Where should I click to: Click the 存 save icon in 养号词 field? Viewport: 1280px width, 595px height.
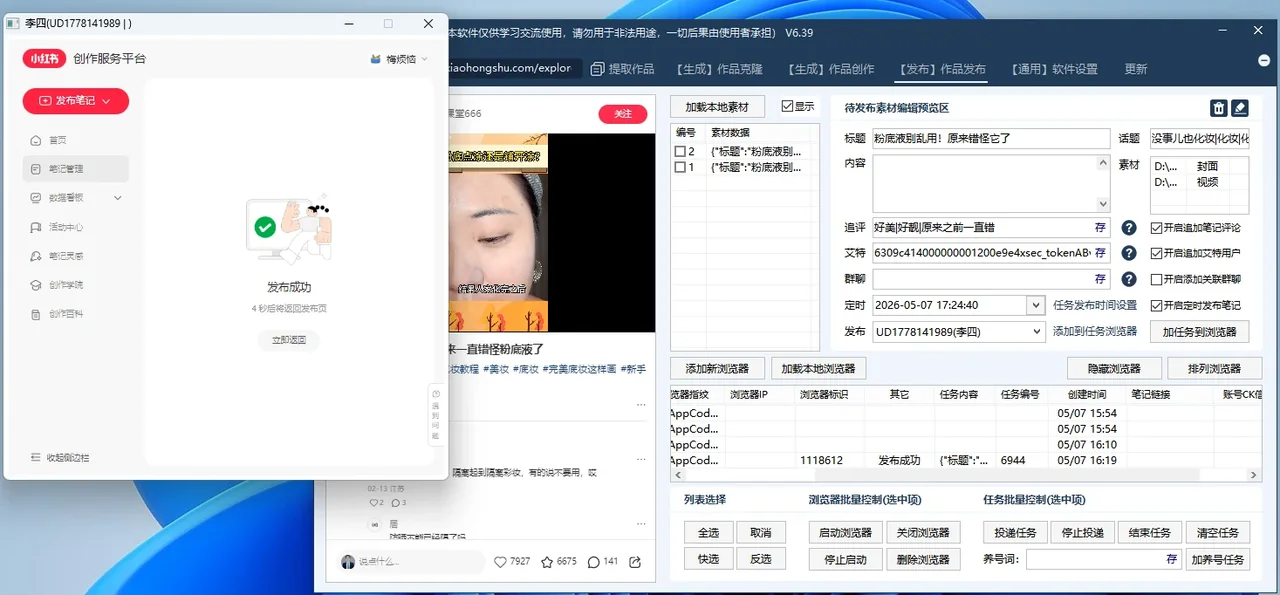click(1171, 560)
